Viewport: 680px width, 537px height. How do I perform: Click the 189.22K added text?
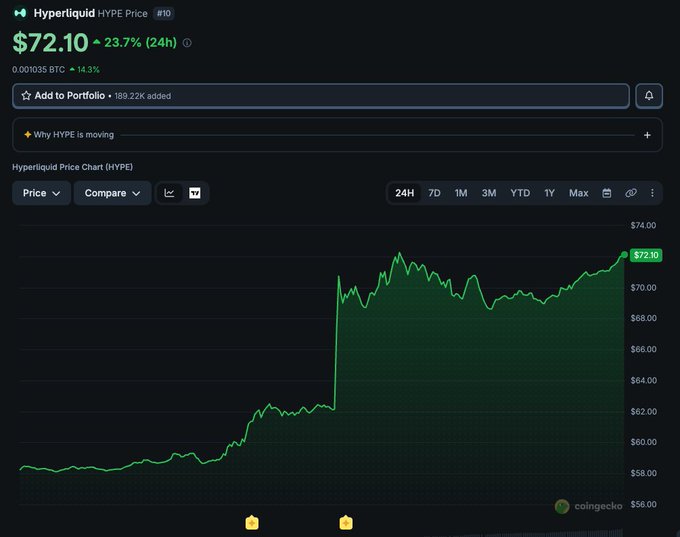click(143, 96)
